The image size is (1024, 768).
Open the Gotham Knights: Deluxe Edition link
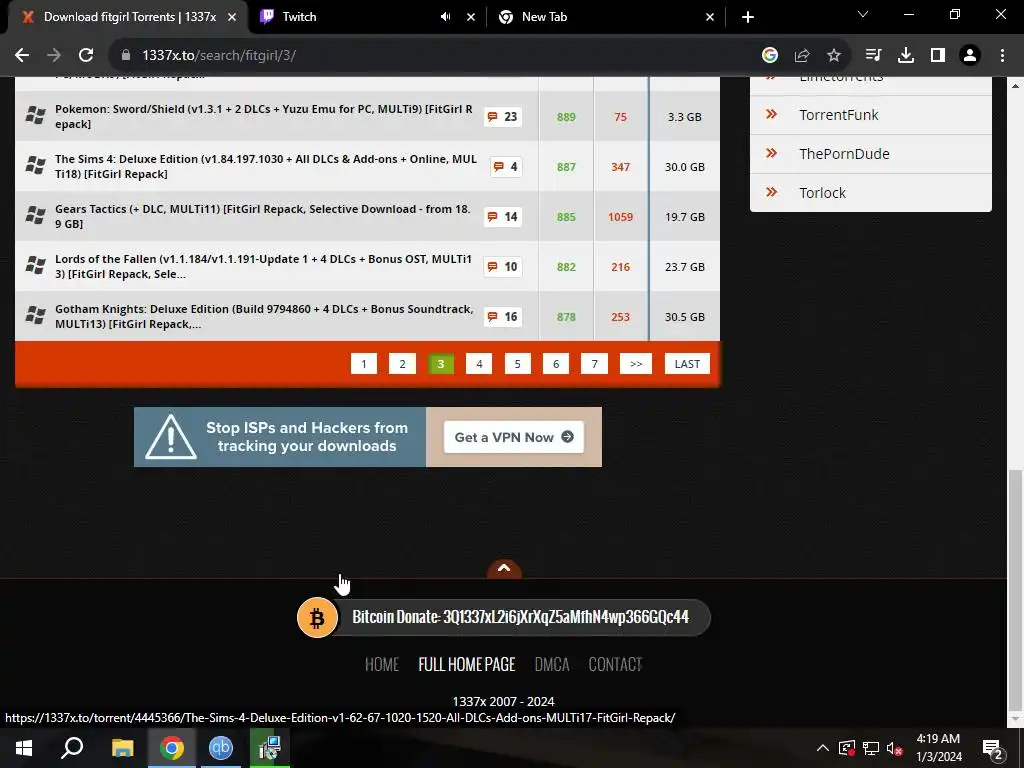tap(264, 316)
